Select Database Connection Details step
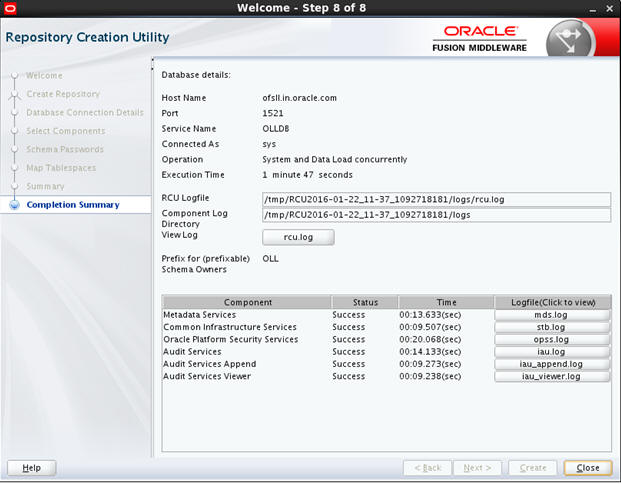This screenshot has height=484, width=621. (85, 113)
